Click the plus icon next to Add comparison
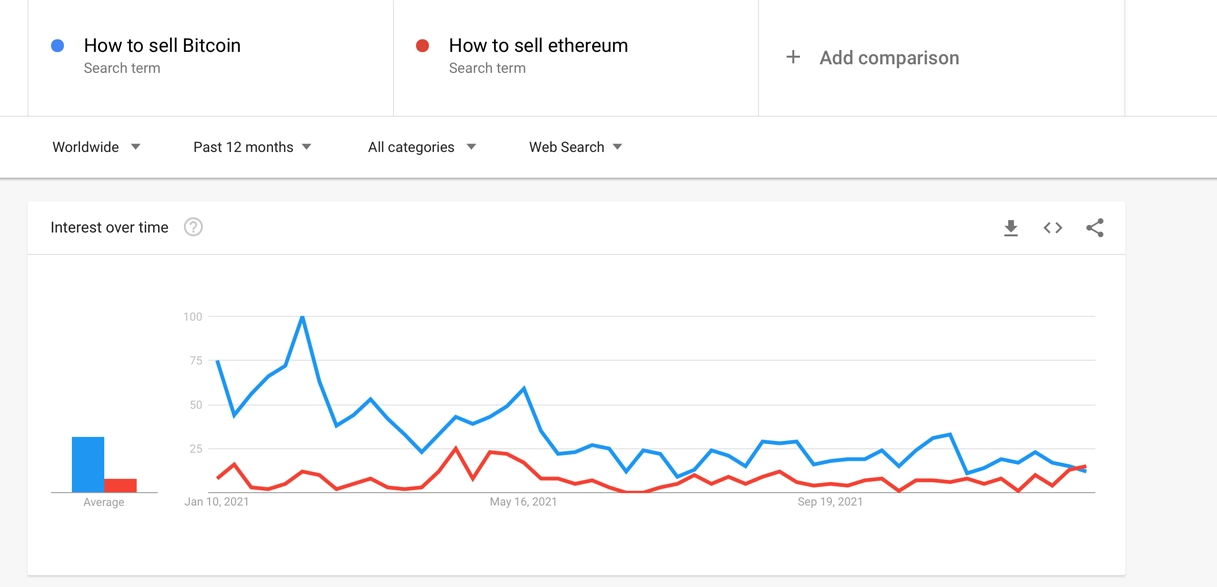The image size is (1217, 587). coord(793,57)
